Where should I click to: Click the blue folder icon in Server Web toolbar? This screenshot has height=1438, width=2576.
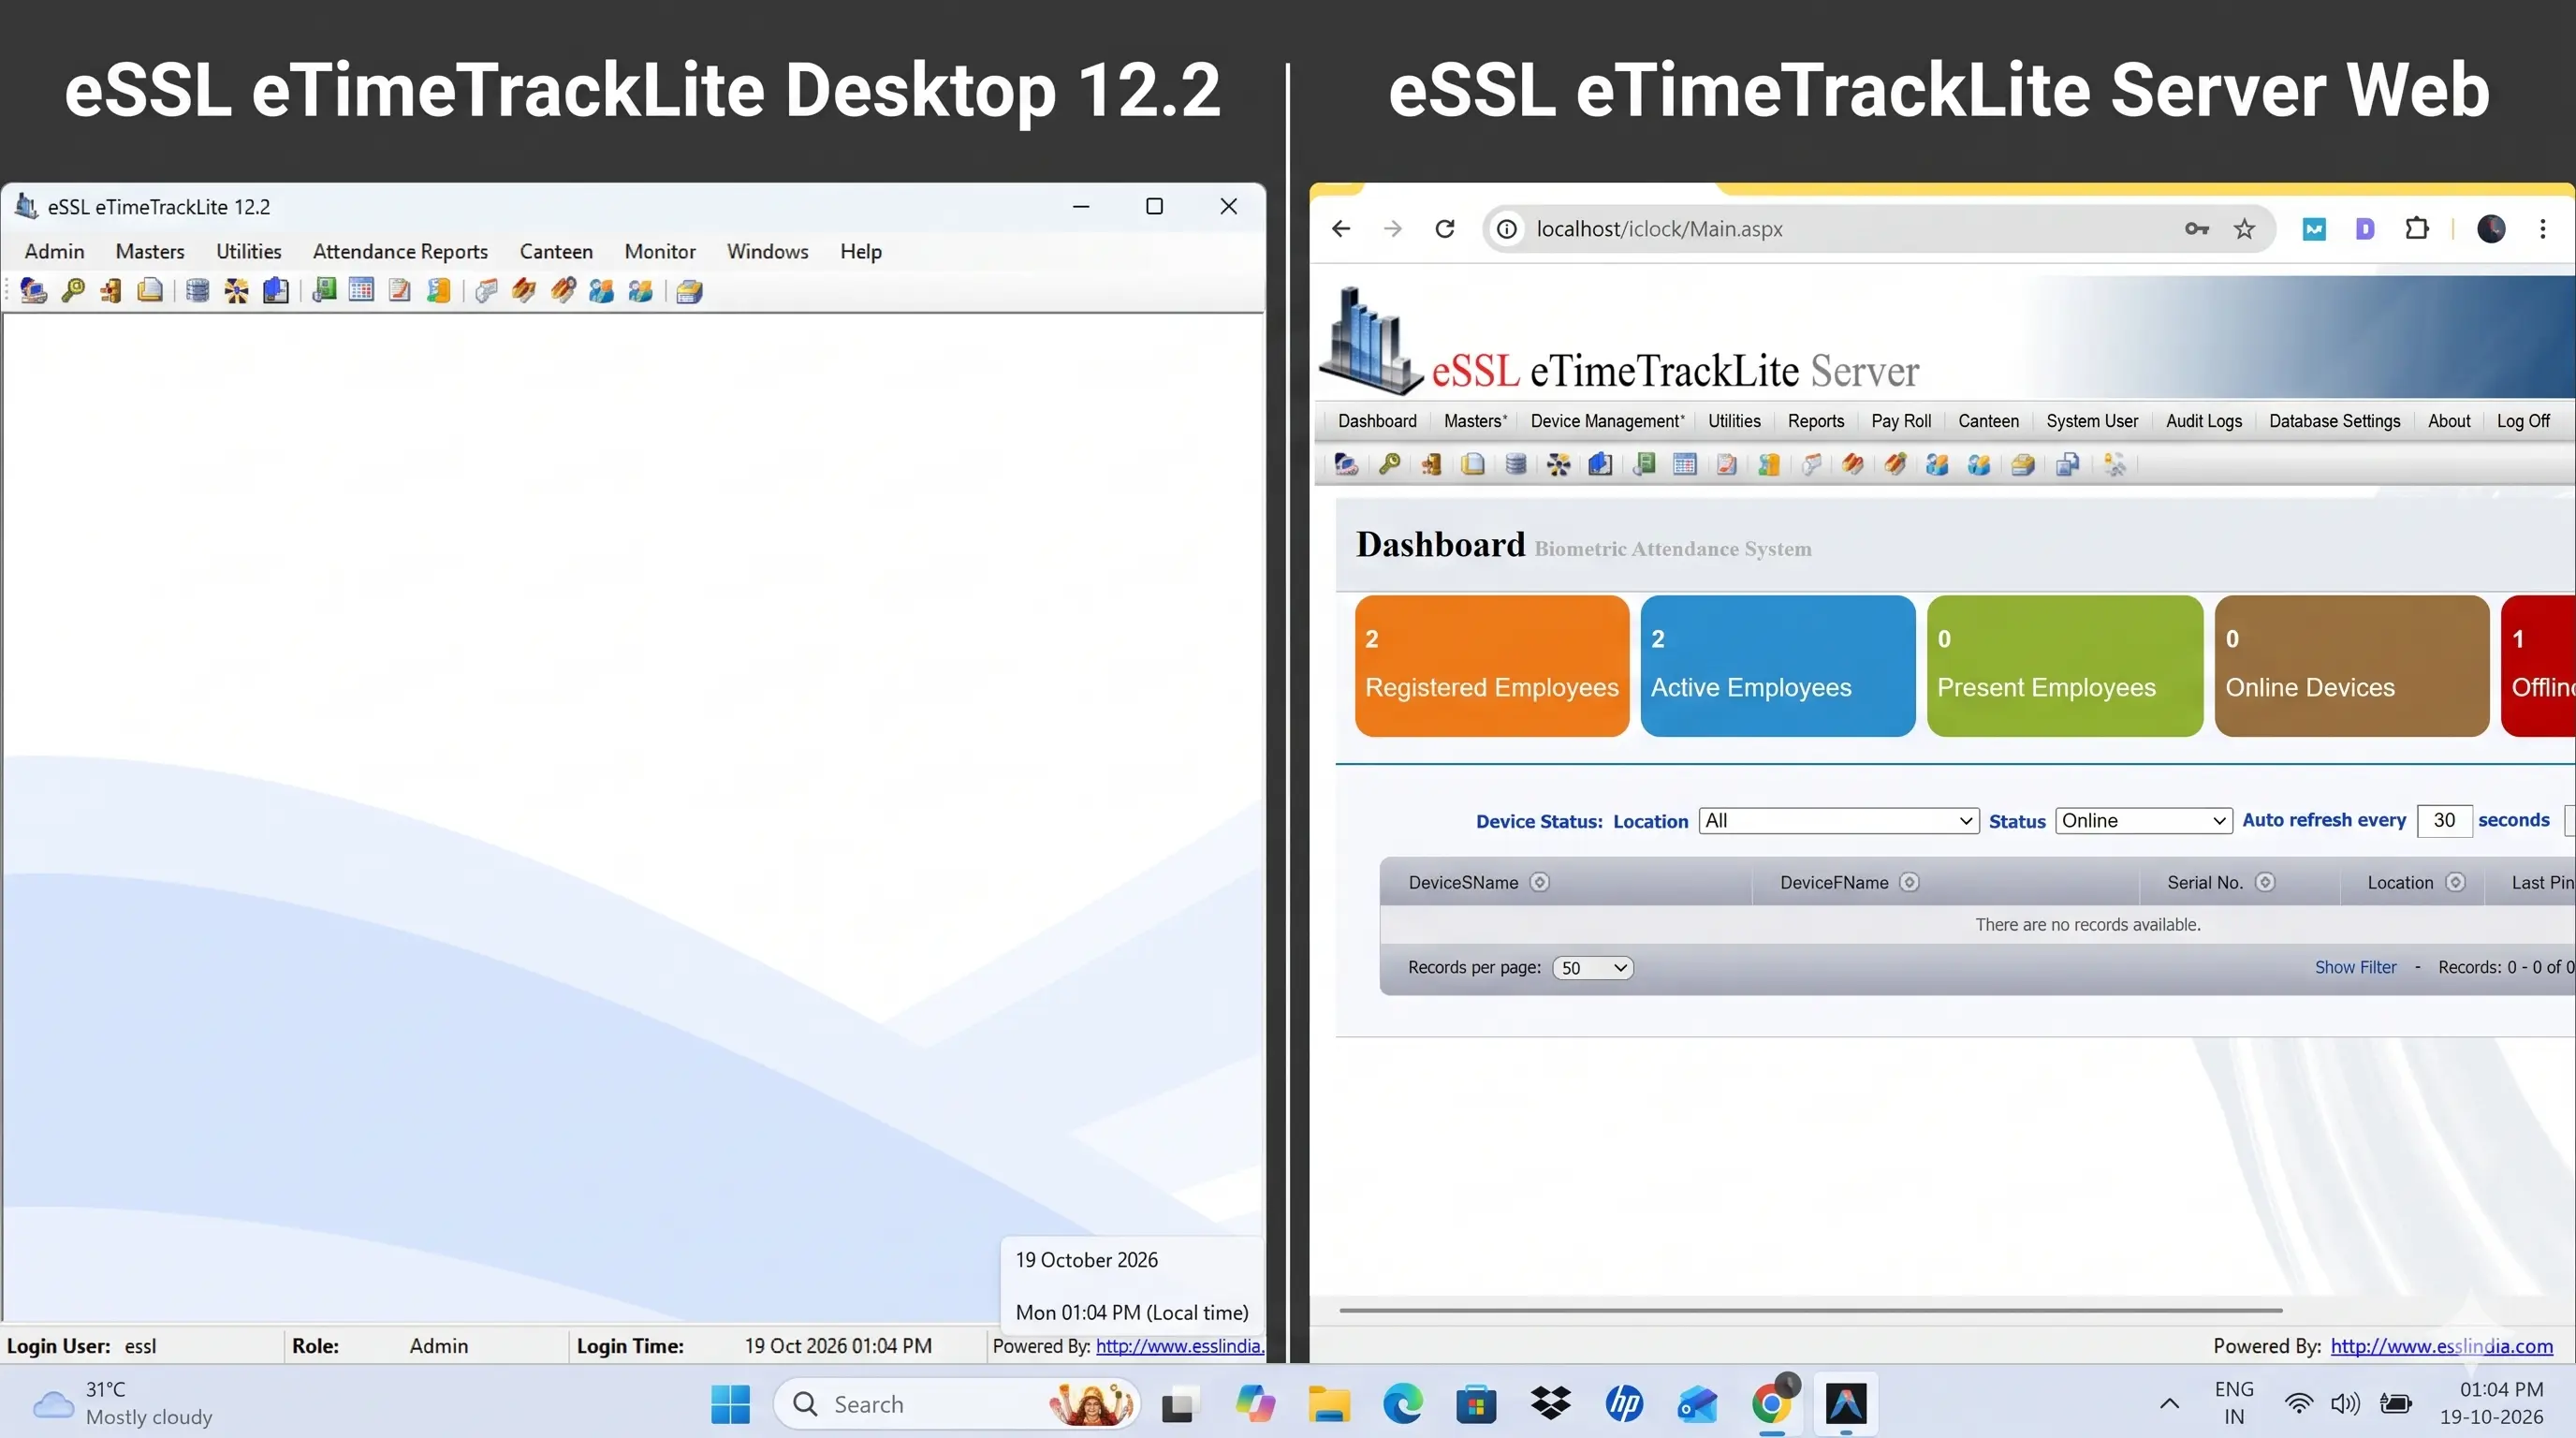tap(1600, 464)
